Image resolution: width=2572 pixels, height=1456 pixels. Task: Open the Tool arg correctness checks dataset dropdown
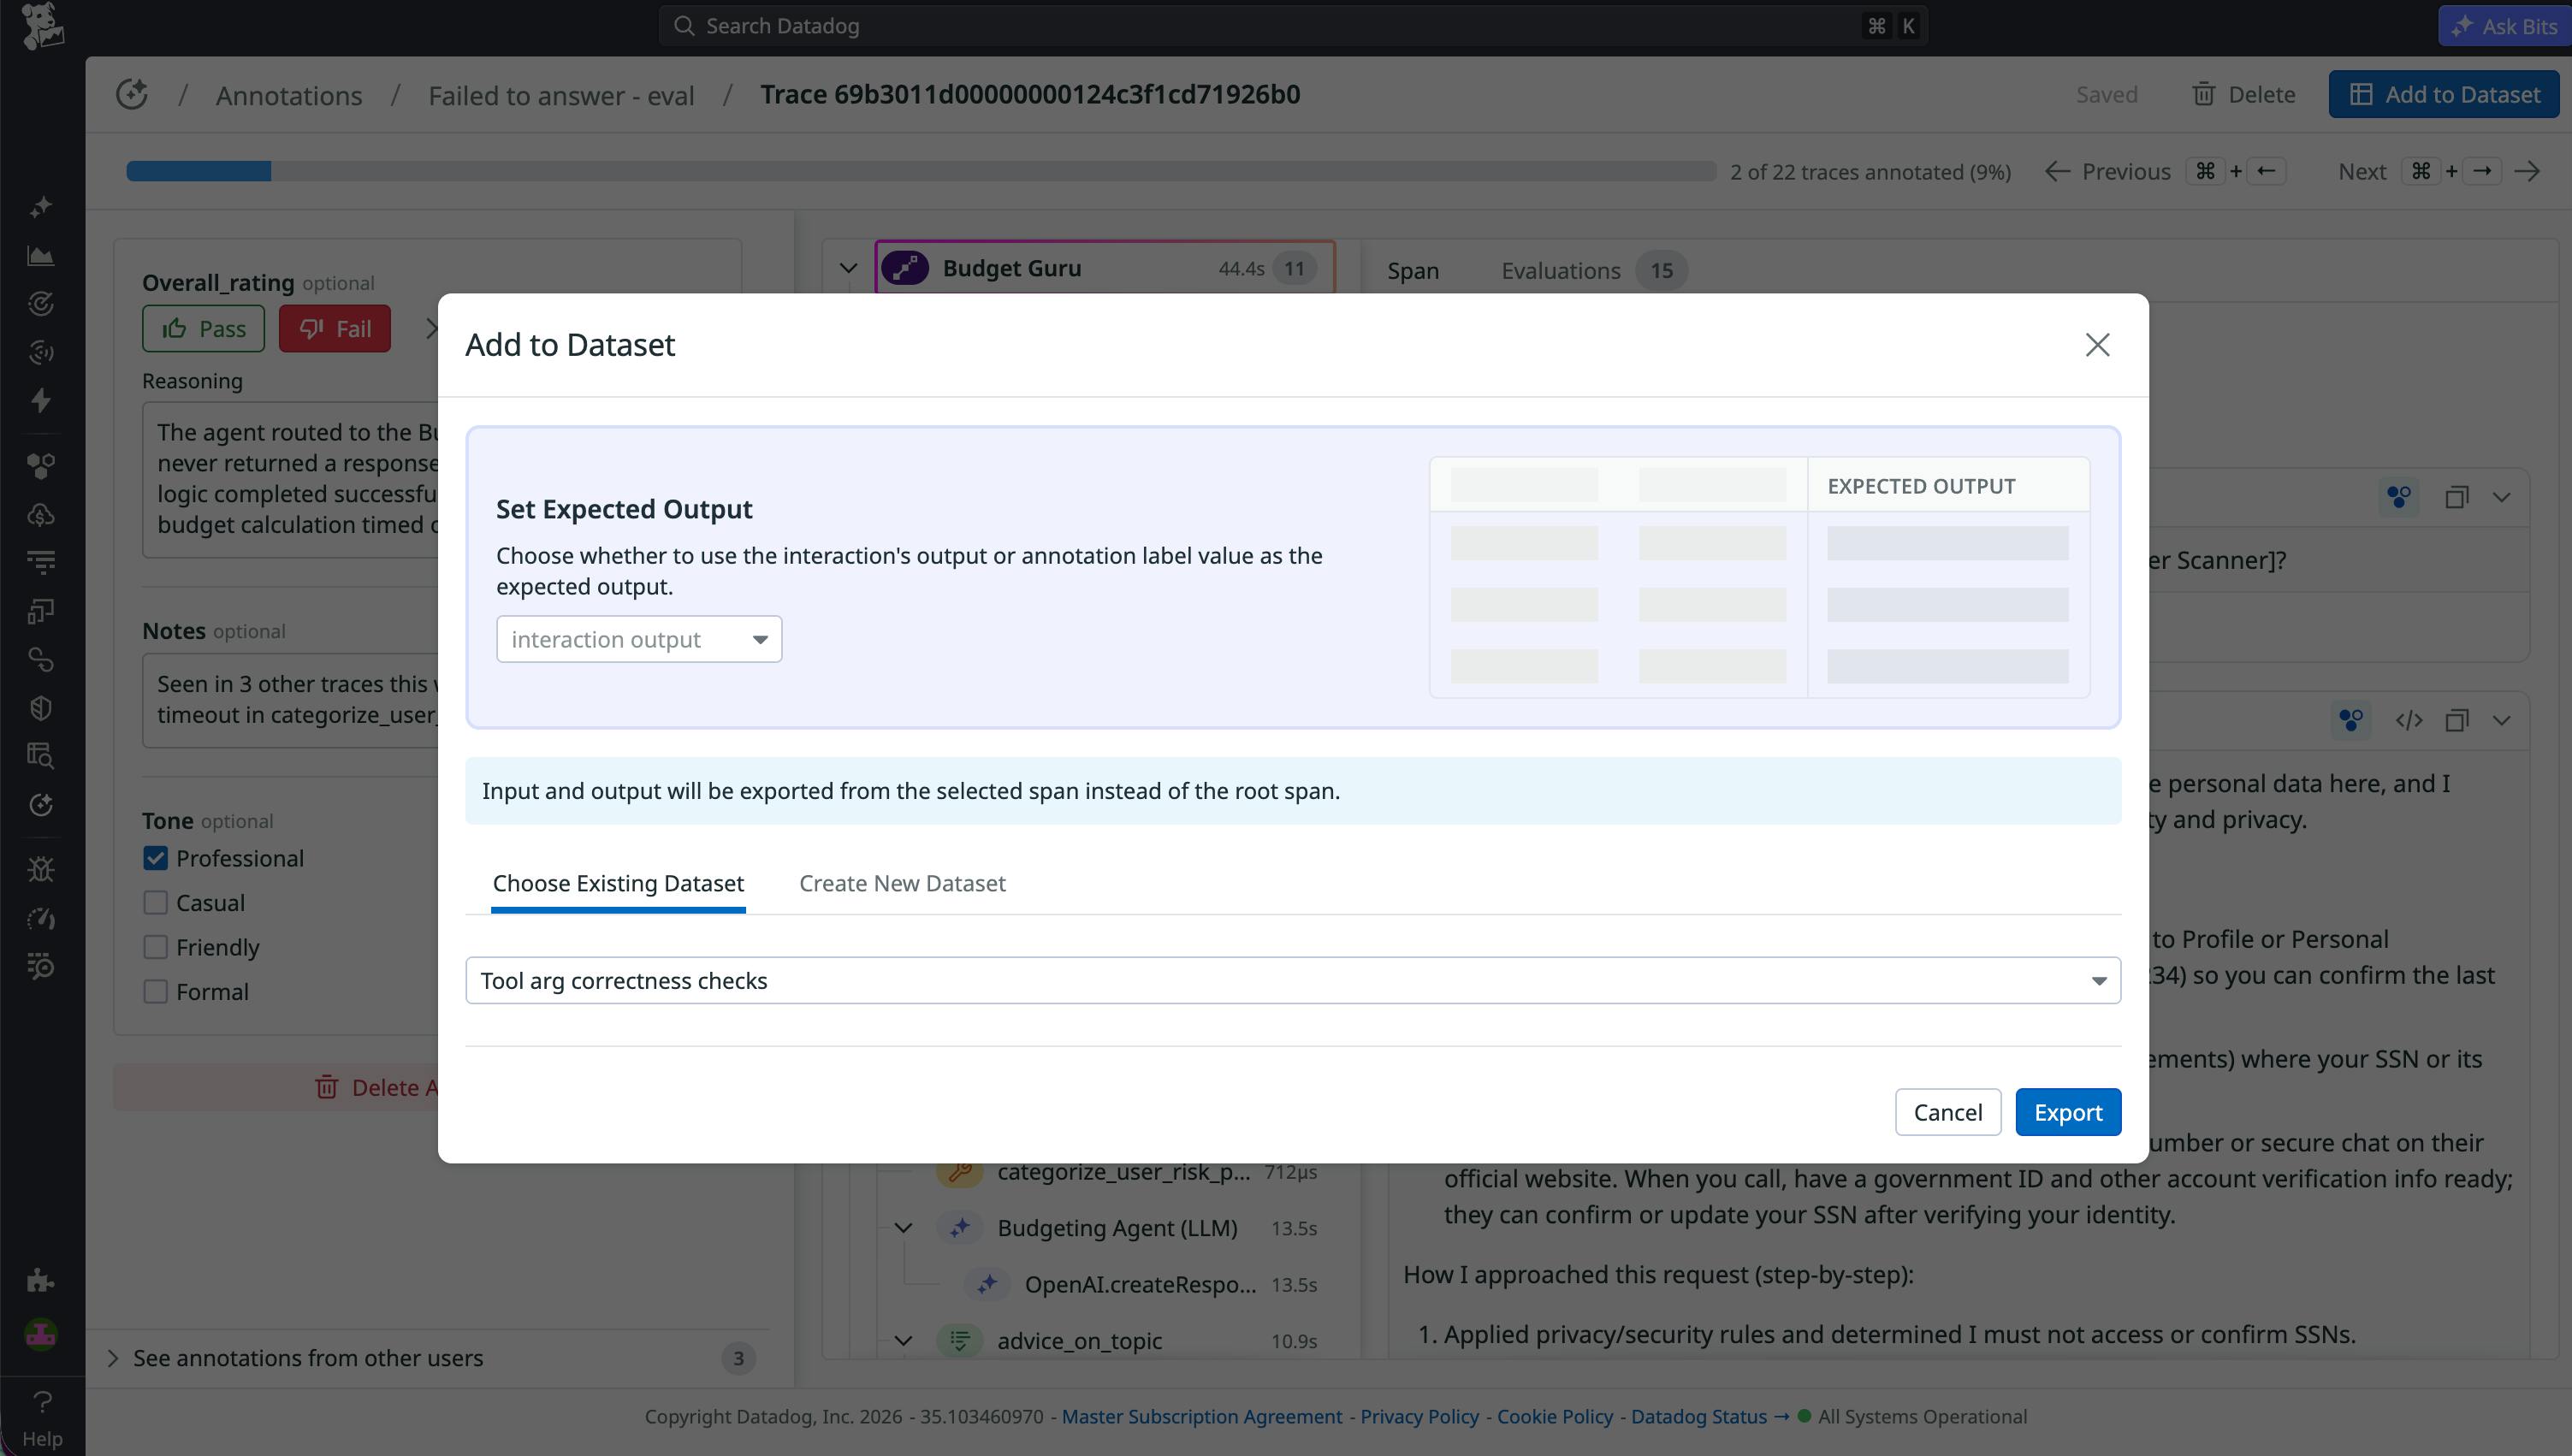1292,980
